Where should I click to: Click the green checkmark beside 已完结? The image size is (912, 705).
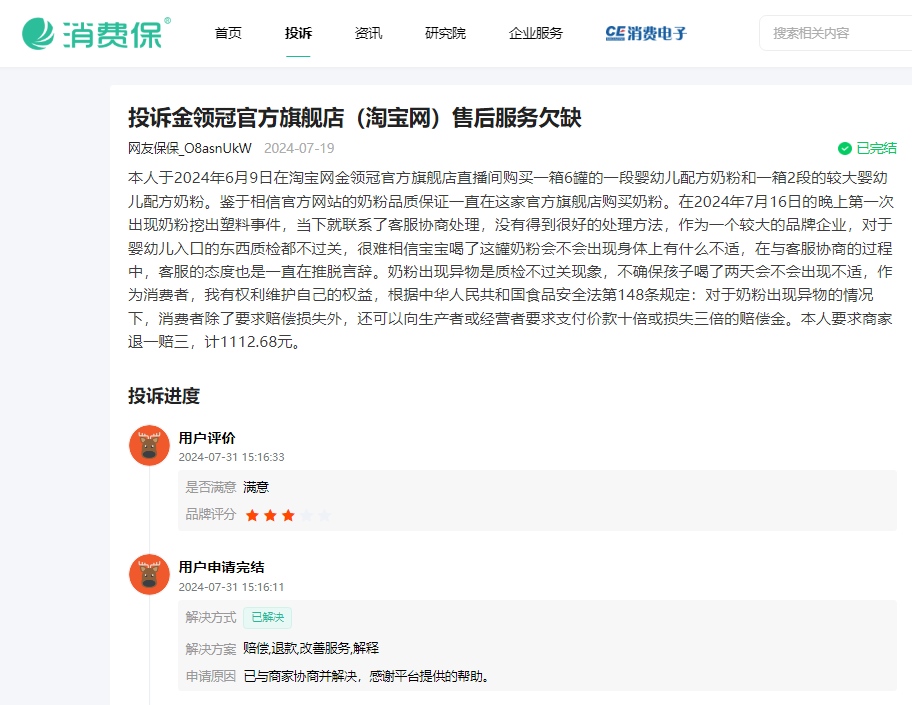pos(845,146)
